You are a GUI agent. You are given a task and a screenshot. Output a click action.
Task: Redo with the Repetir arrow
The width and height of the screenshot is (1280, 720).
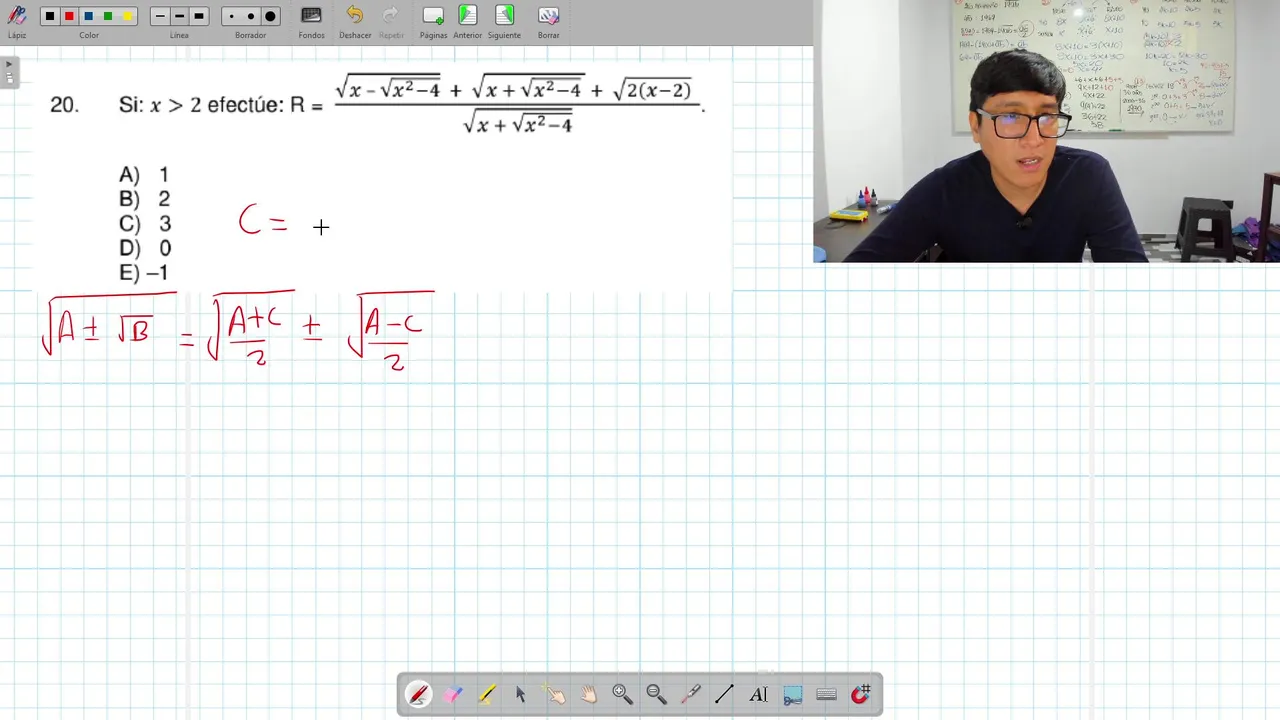tap(391, 15)
